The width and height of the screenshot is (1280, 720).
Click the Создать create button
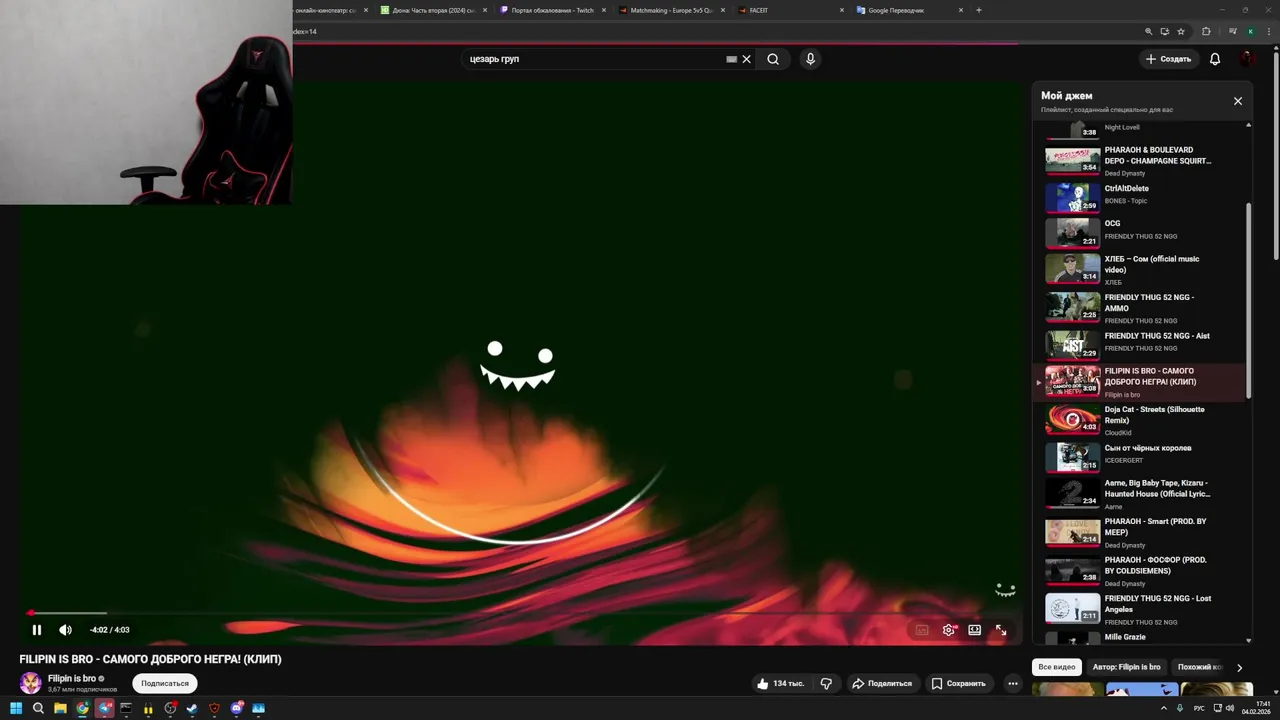[x=1169, y=59]
